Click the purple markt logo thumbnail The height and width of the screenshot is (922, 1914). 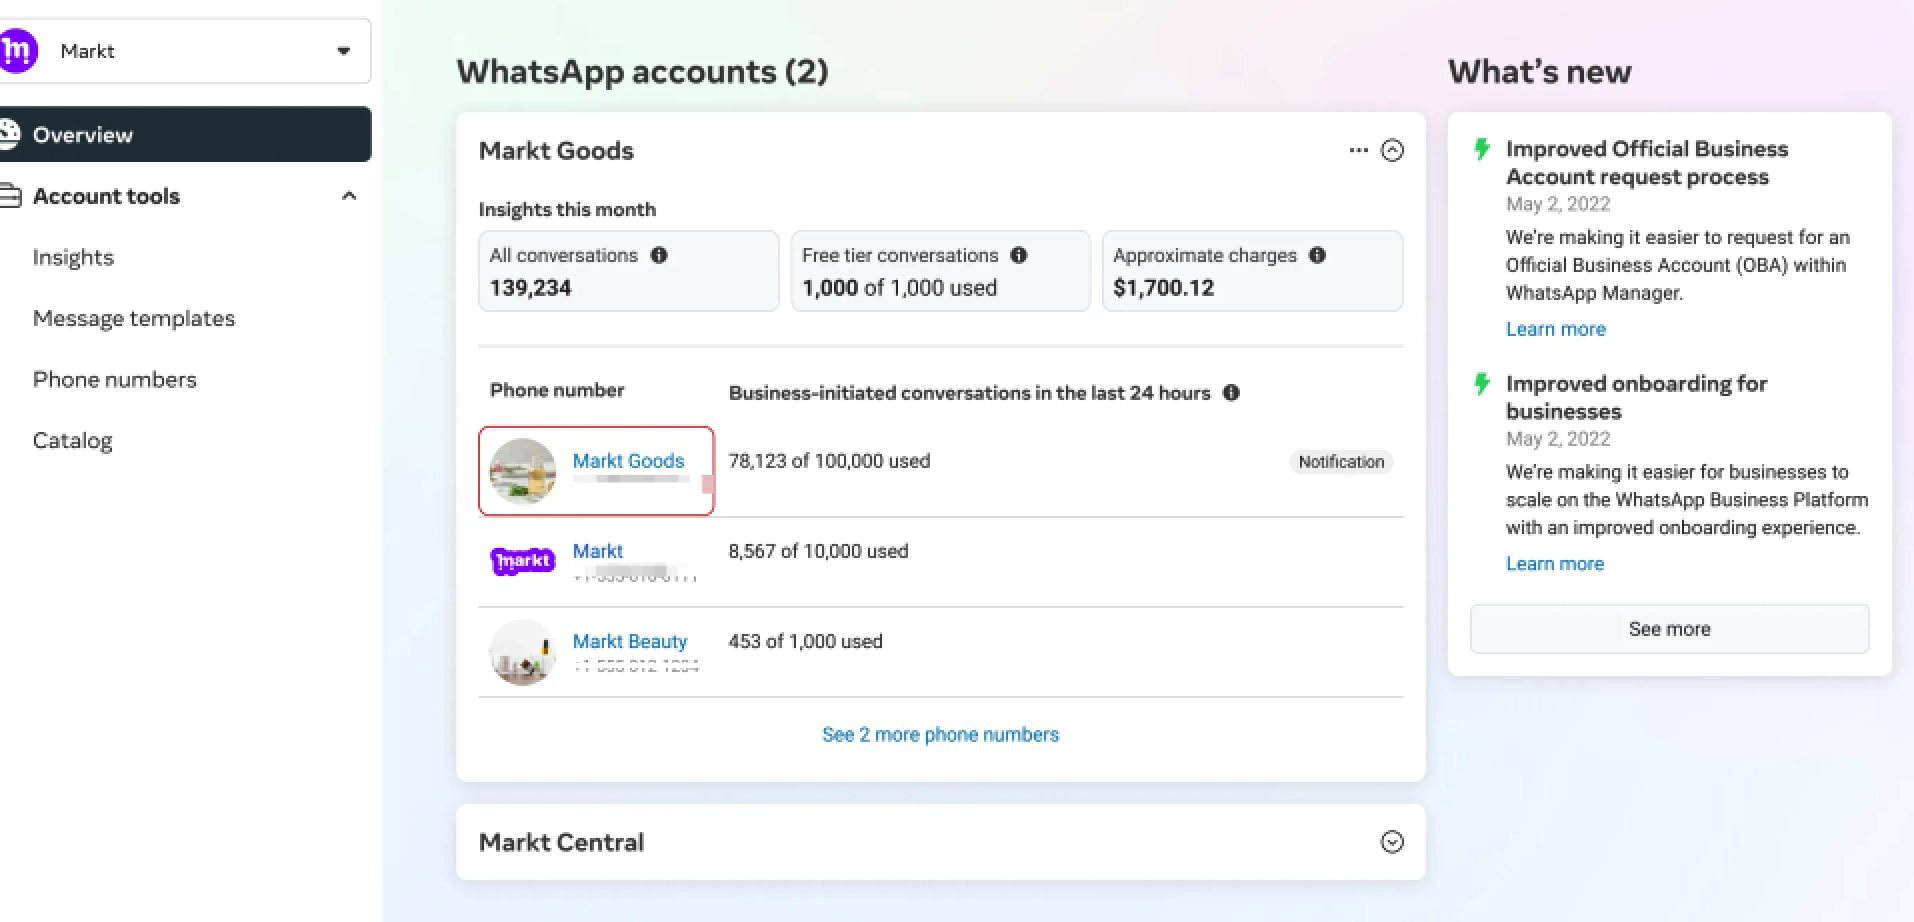522,561
